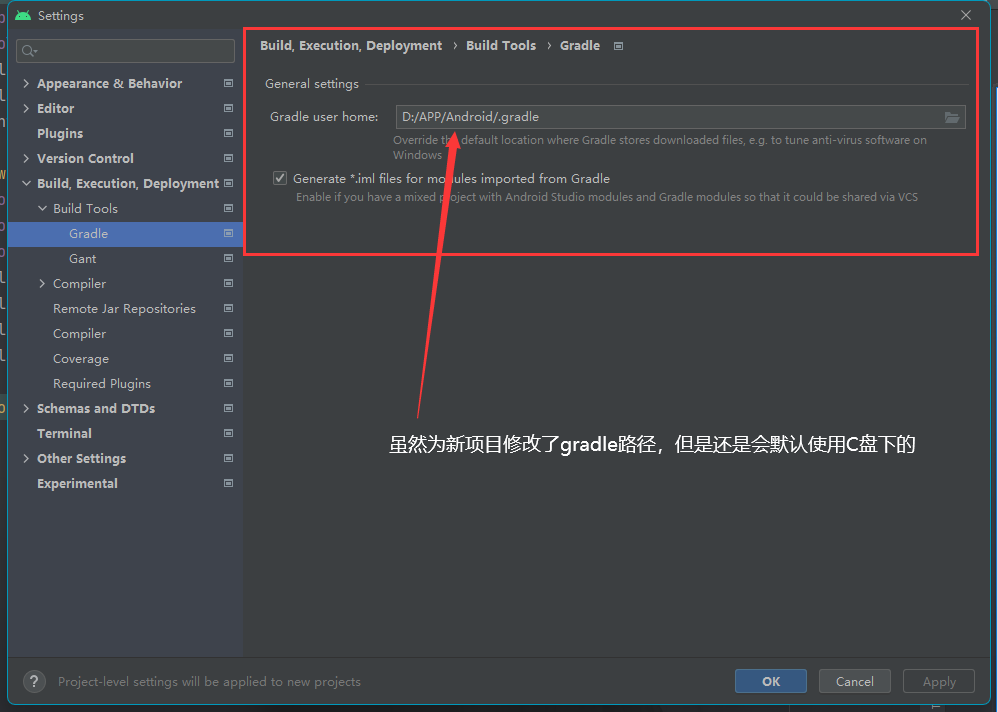Click the icon beside the Coverage entry
The image size is (998, 712).
[x=228, y=358]
